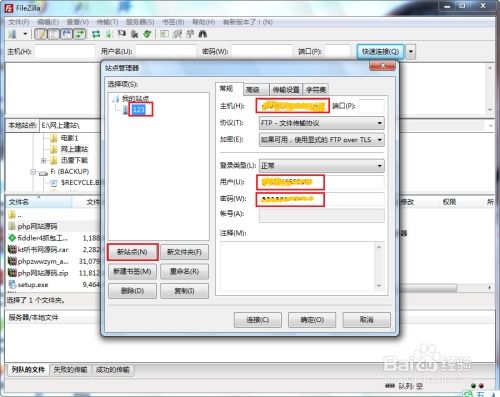Screen dimensions: 500x397
Task: Click the 确定(O) button
Action: click(312, 320)
